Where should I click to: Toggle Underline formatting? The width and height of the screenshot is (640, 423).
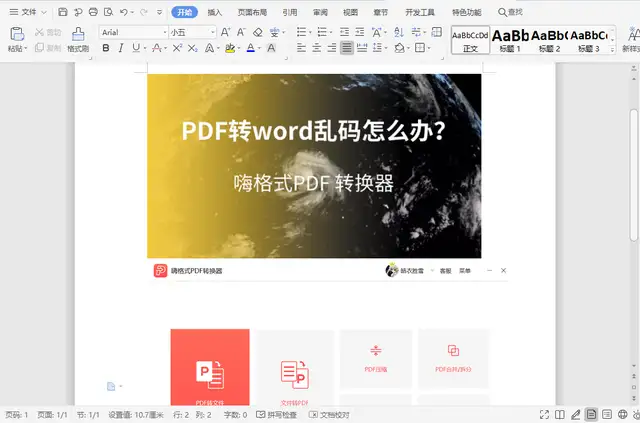tap(136, 48)
